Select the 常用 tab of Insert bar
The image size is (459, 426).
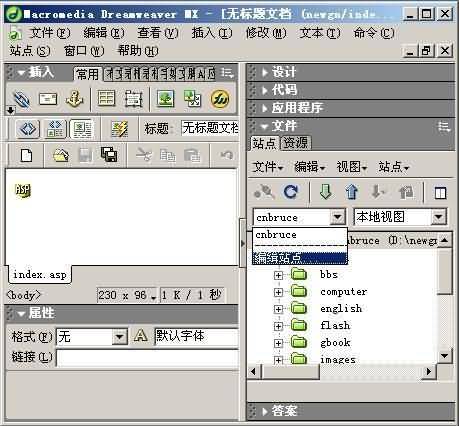point(87,74)
